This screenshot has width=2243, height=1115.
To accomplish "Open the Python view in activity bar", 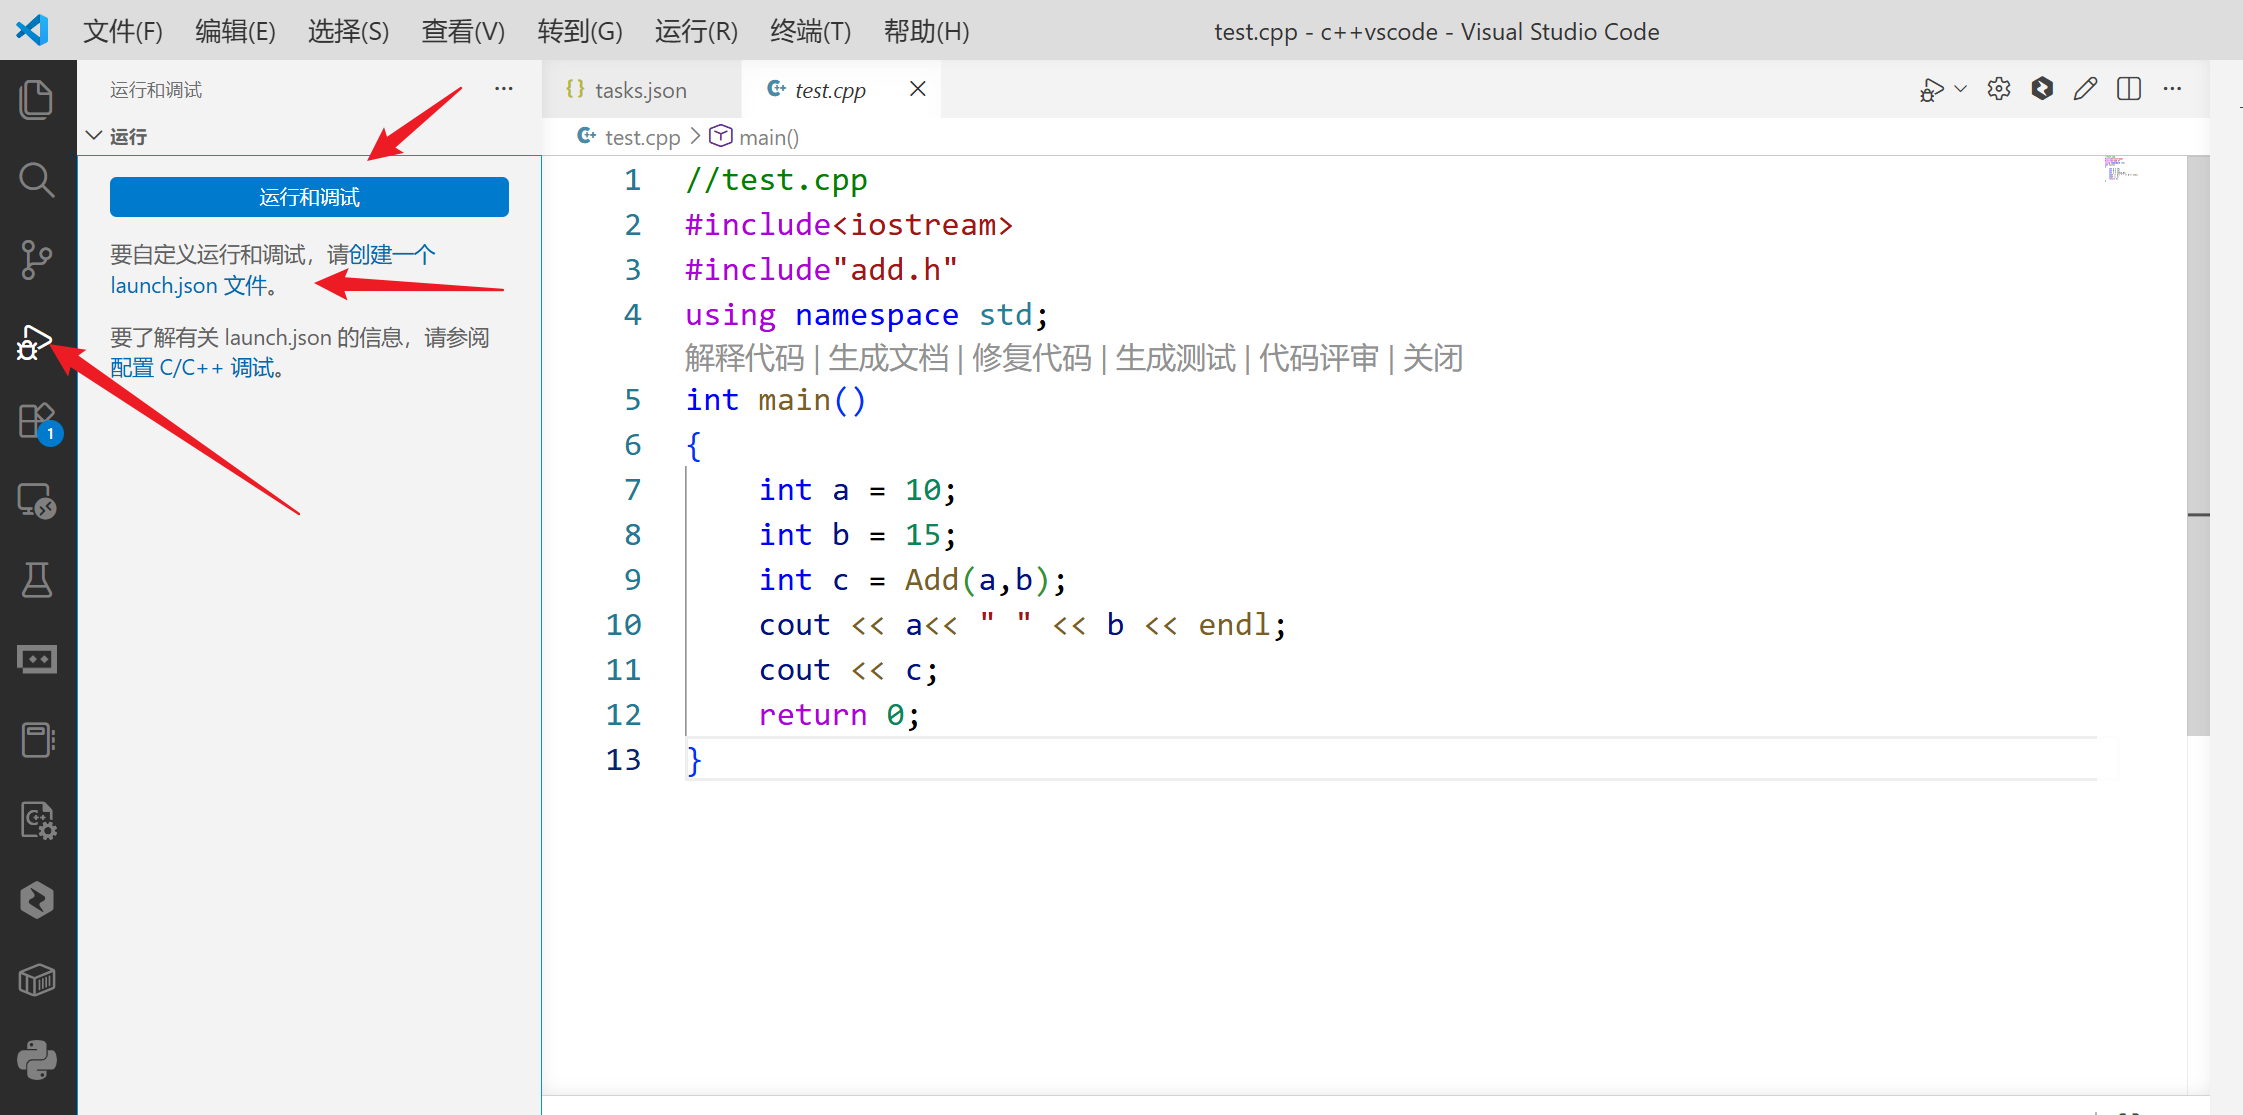I will pyautogui.click(x=37, y=1060).
